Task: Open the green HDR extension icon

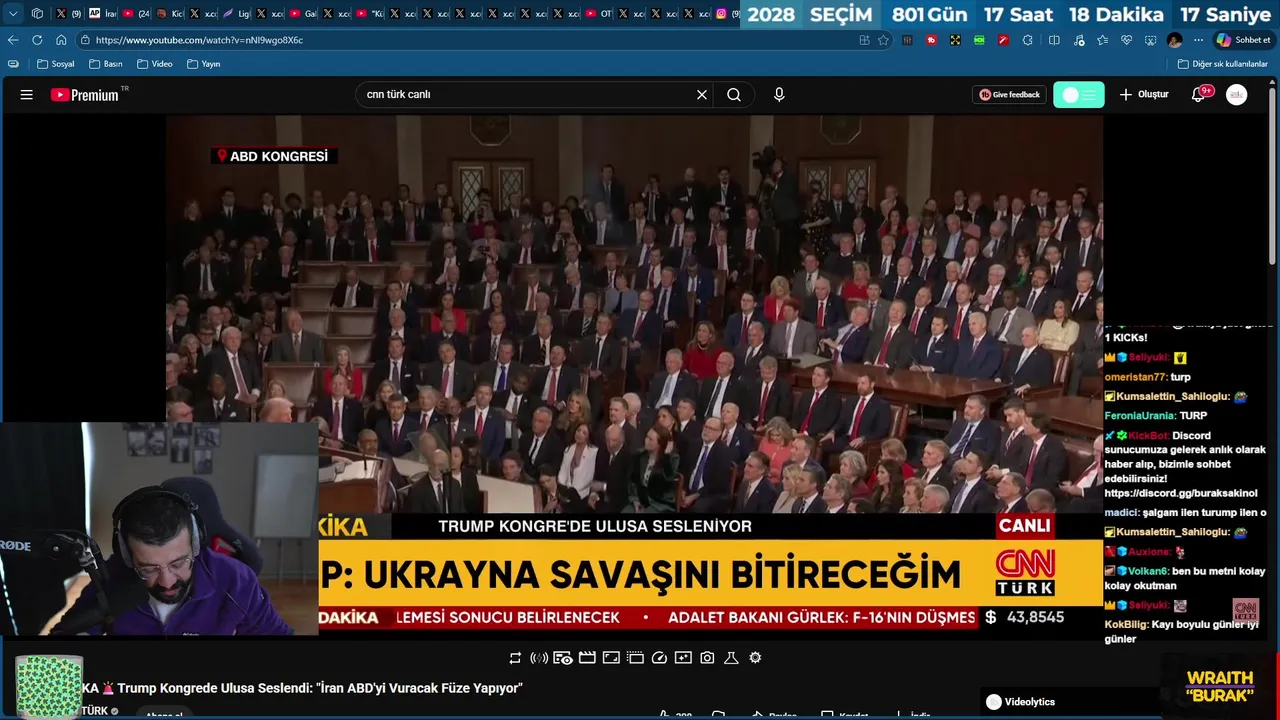Action: point(979,40)
